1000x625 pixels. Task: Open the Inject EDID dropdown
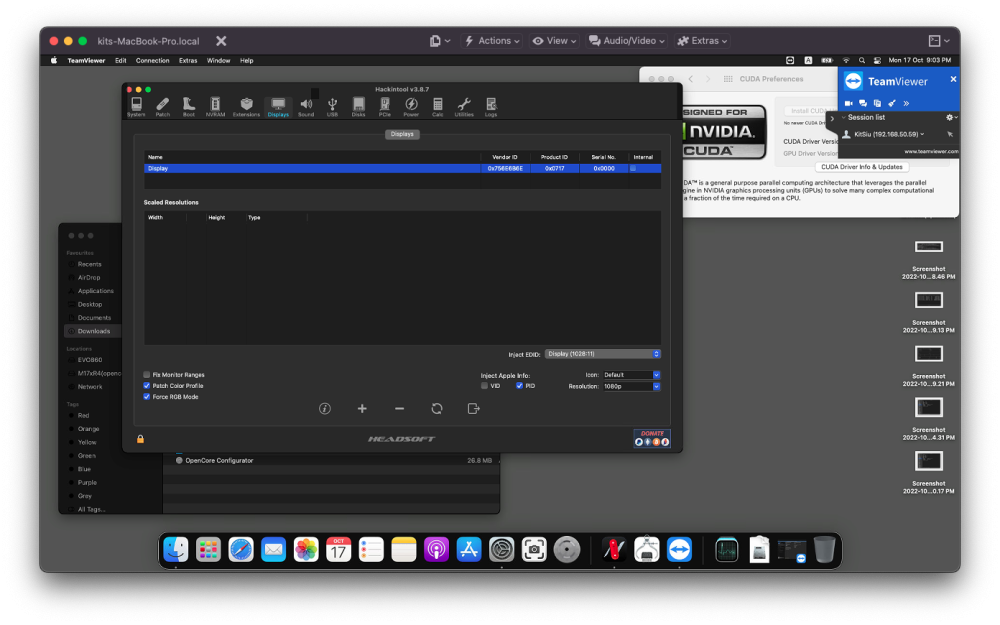(x=603, y=354)
